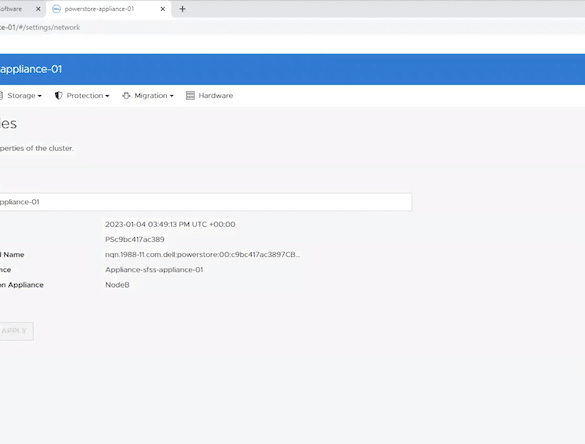Screen dimensions: 585x444
Task: Select the Appliance-sfss-appliance-01 value
Action: pyautogui.click(x=154, y=269)
